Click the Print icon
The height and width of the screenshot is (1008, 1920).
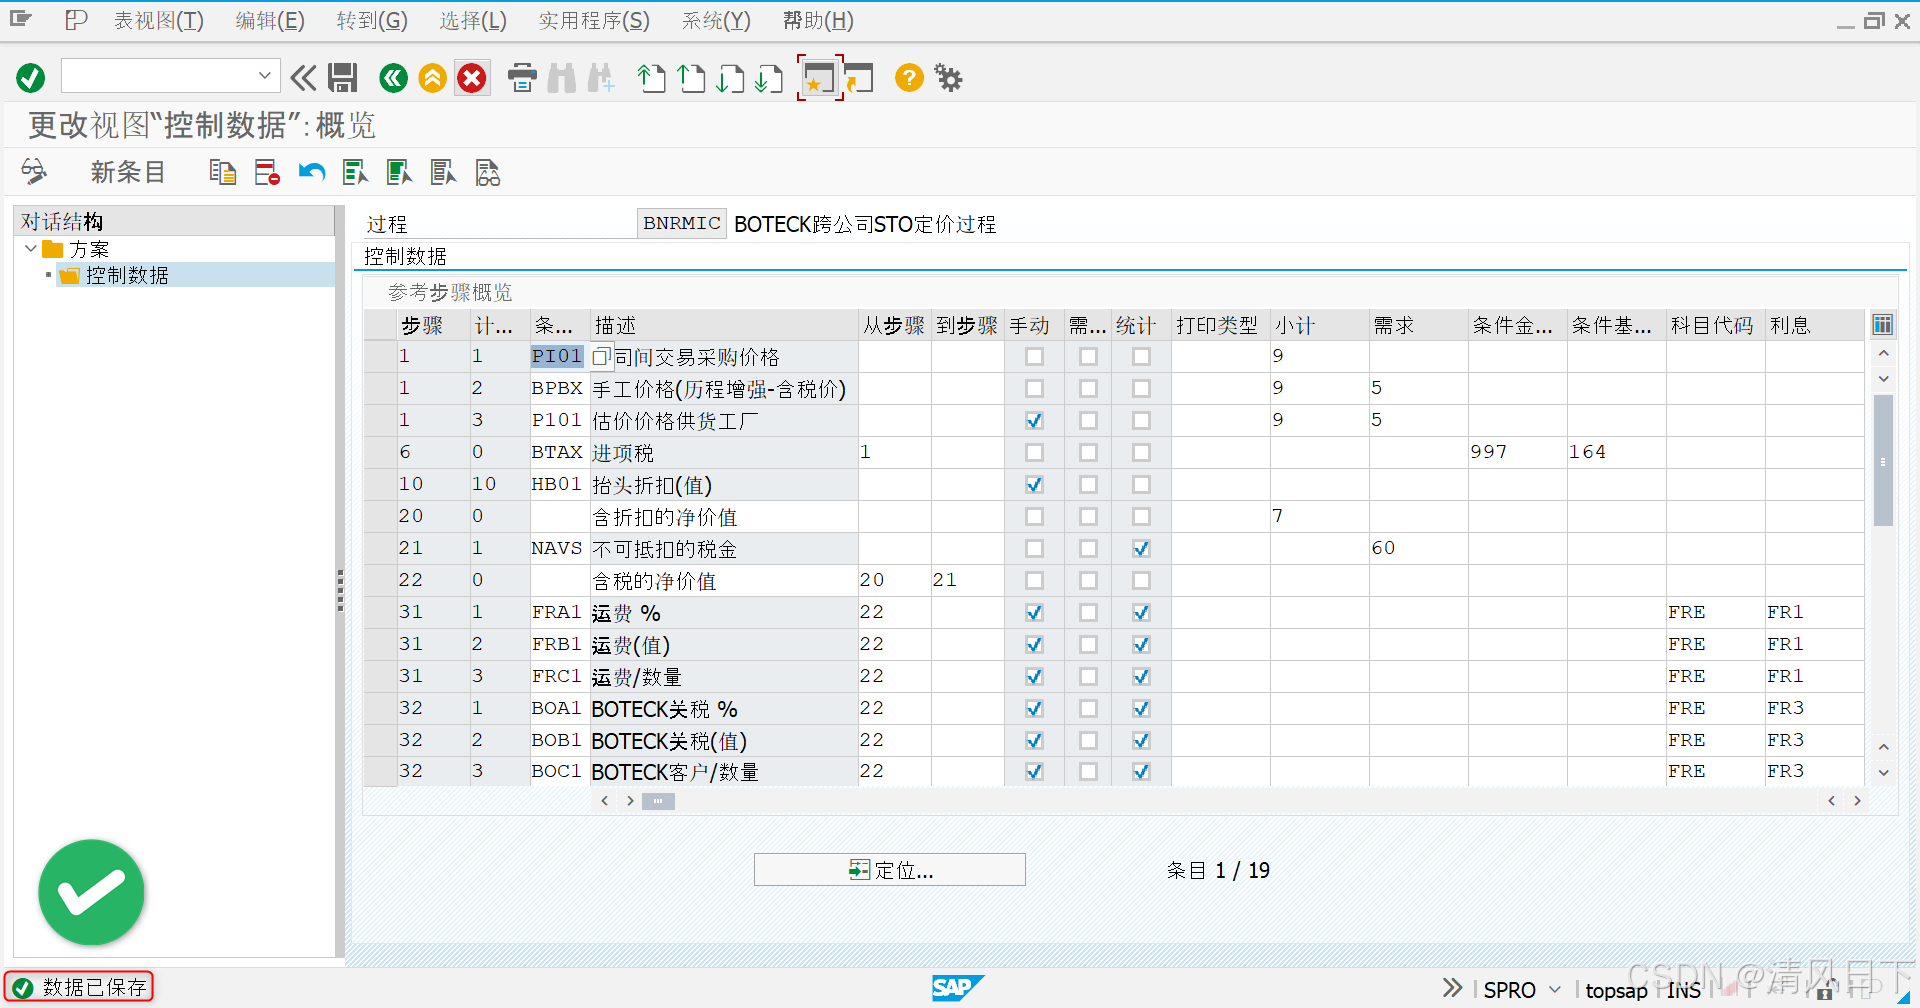click(522, 78)
